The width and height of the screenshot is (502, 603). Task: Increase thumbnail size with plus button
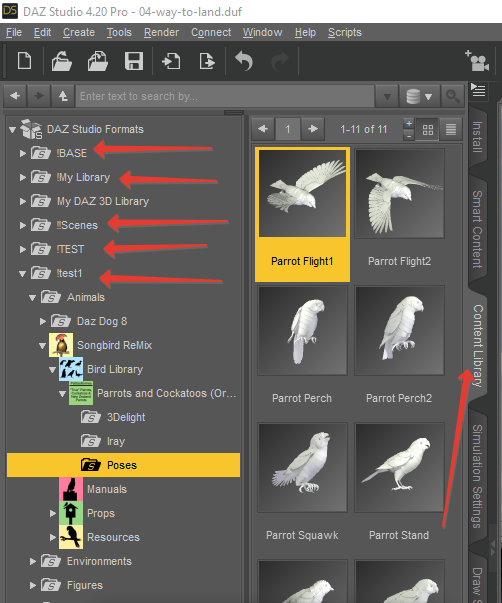pos(409,124)
